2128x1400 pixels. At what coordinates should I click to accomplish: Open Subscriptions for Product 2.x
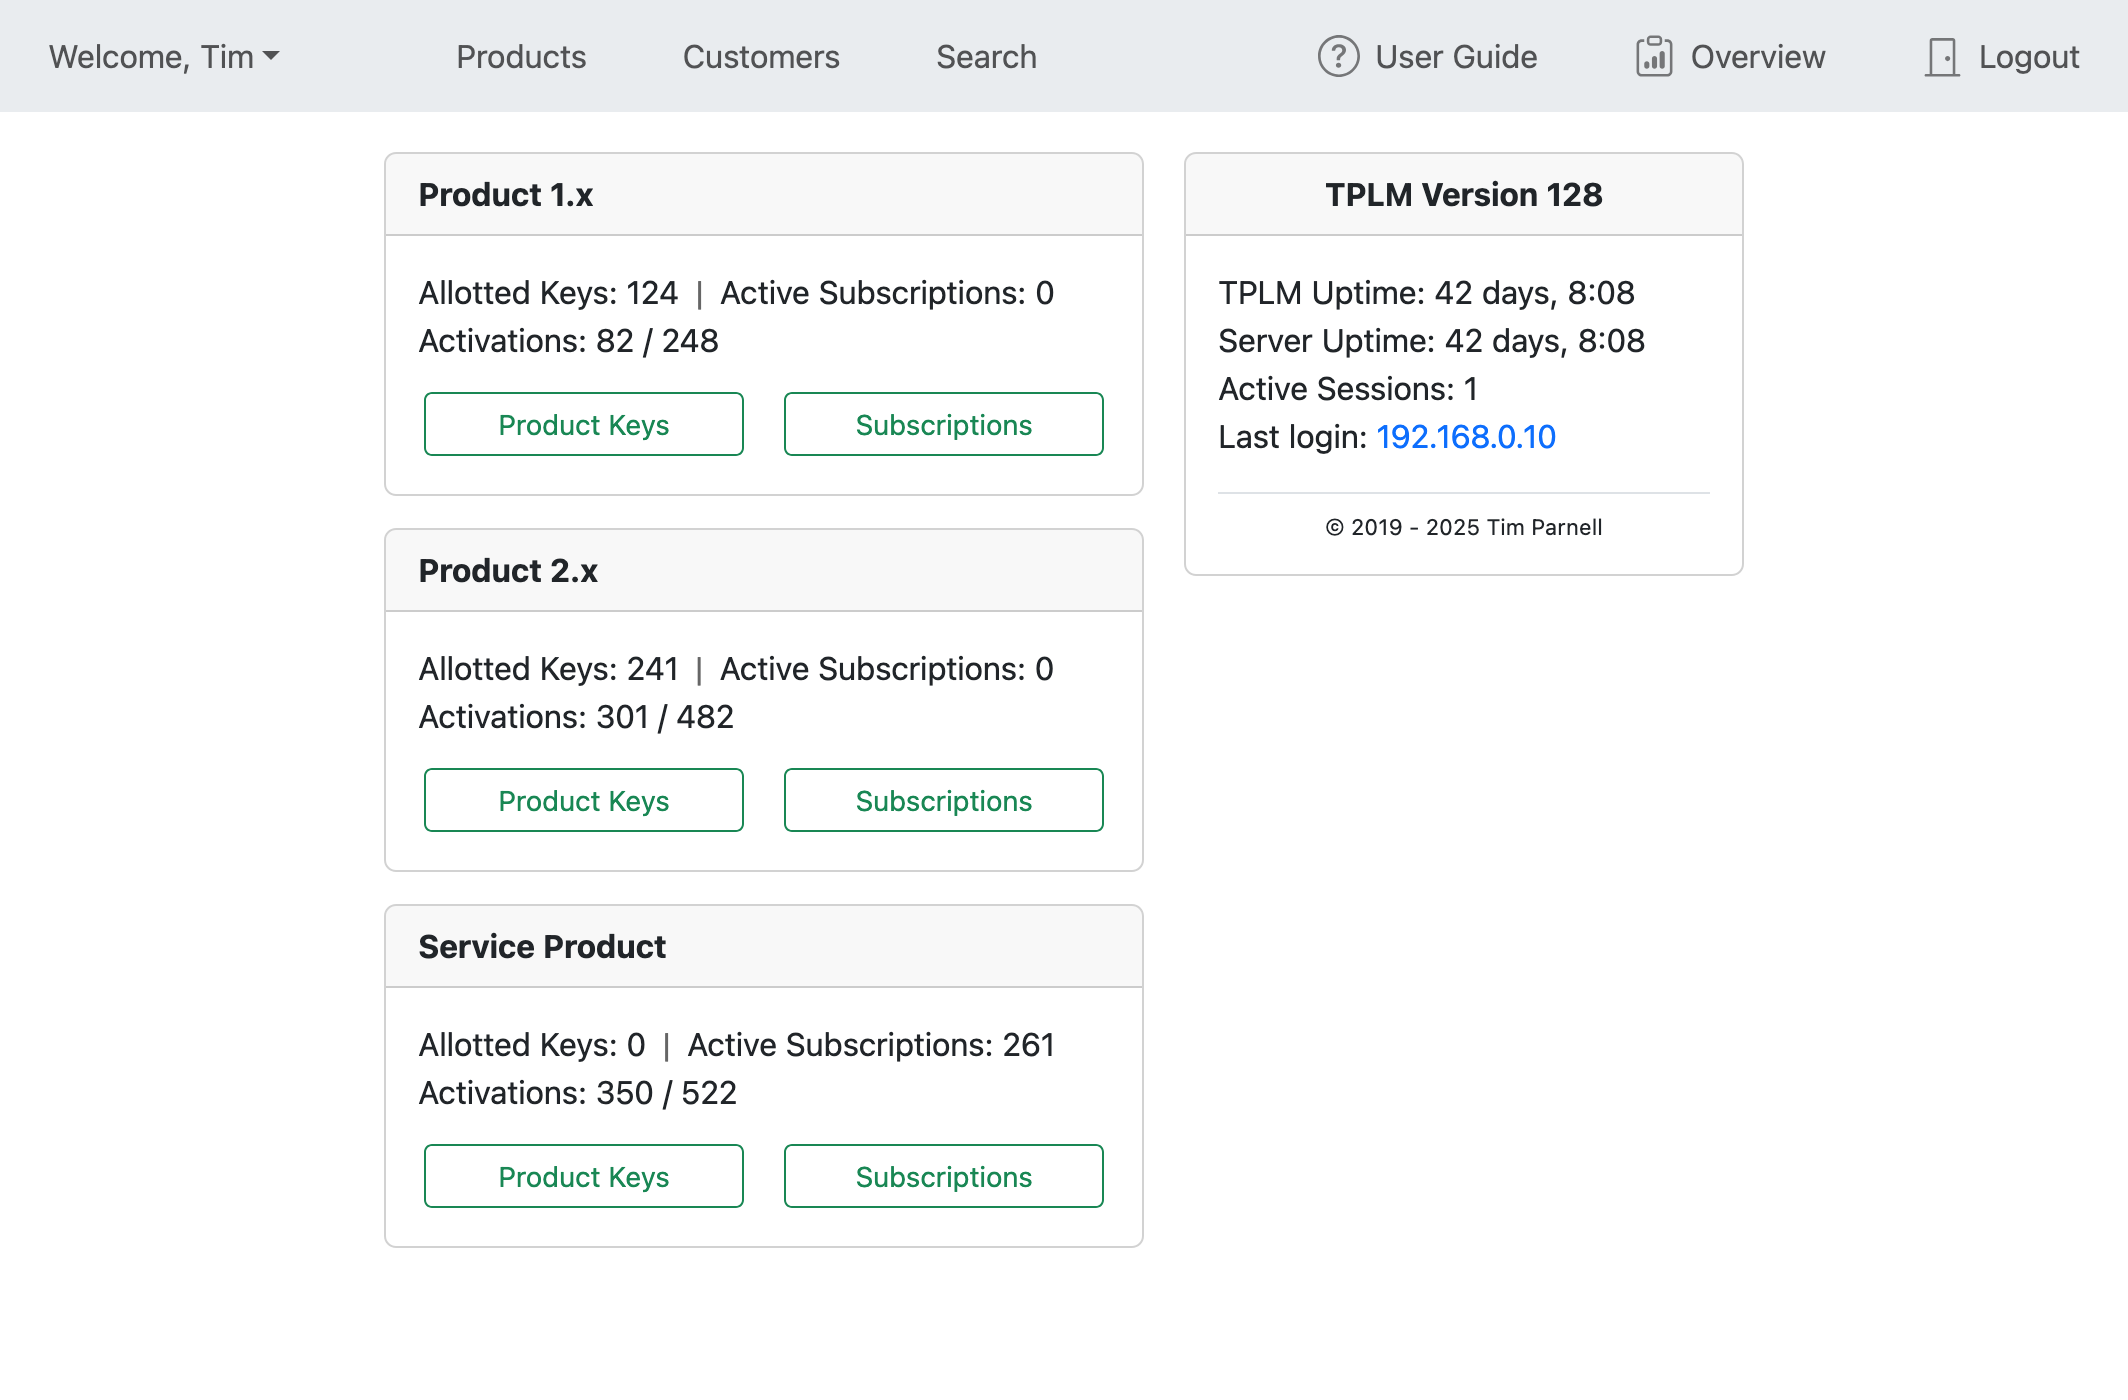(943, 800)
